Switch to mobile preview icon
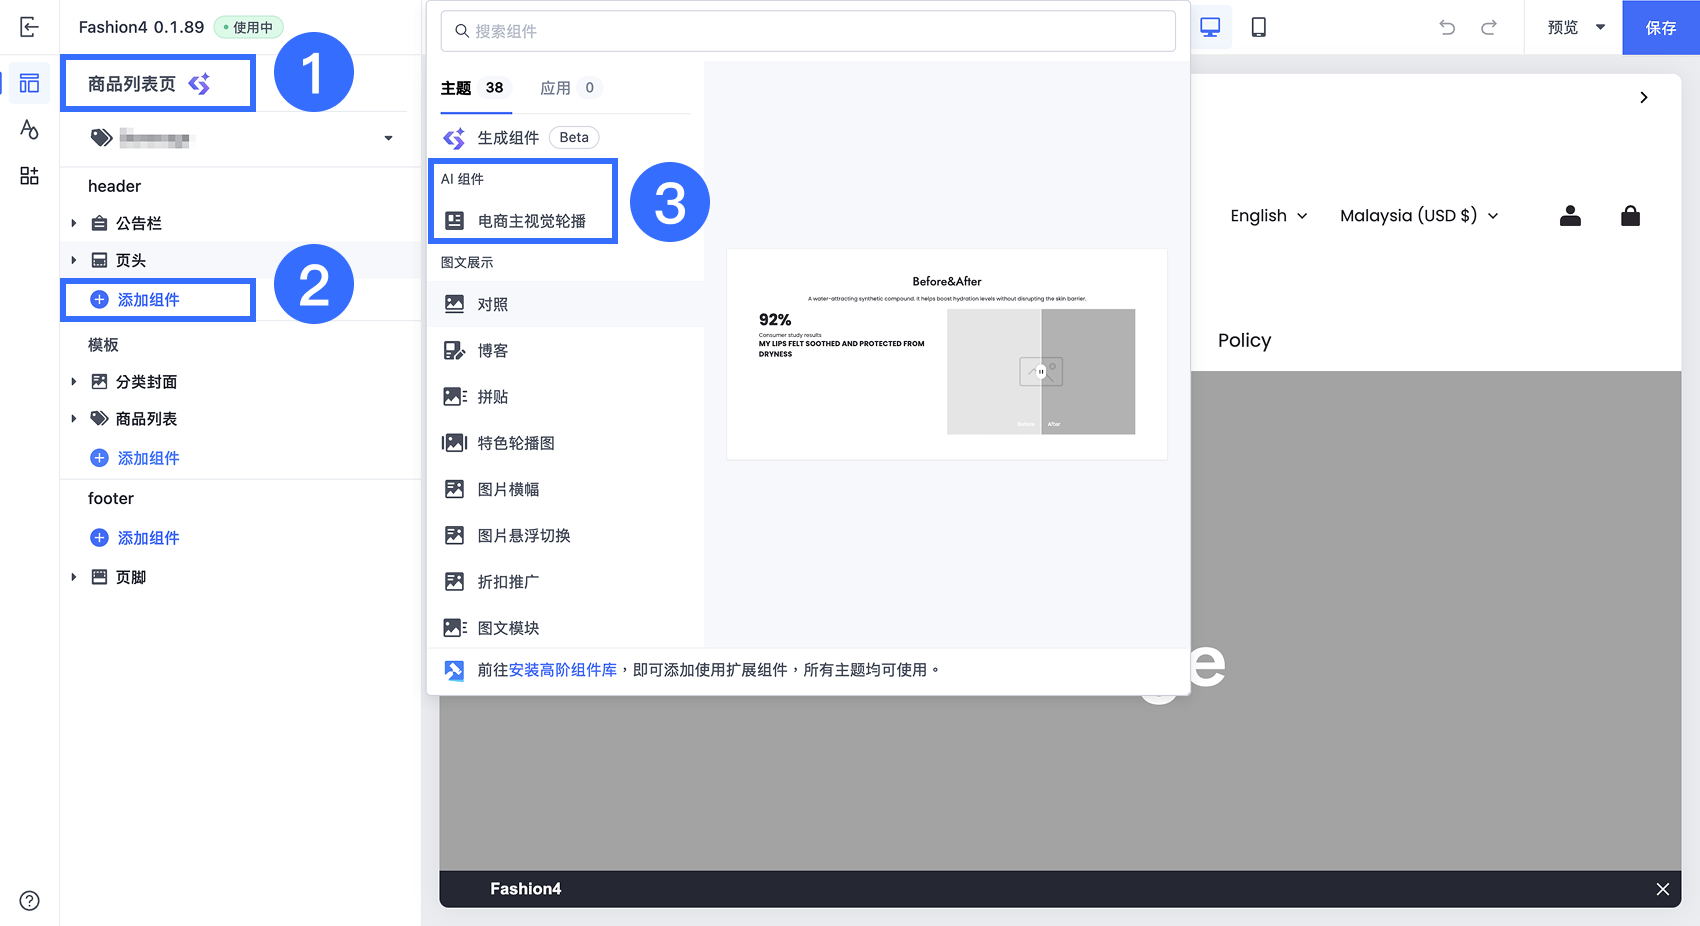This screenshot has width=1700, height=926. pos(1259,27)
